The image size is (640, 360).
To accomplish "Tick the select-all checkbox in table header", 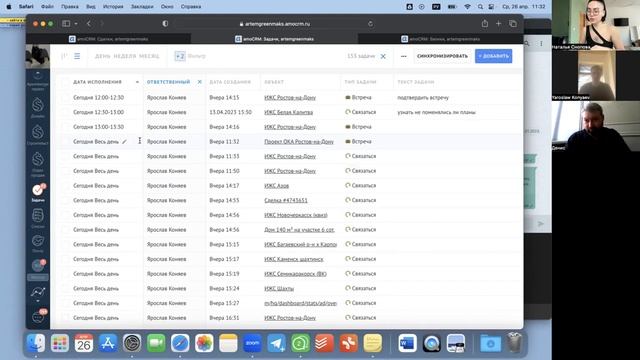I will [x=65, y=82].
